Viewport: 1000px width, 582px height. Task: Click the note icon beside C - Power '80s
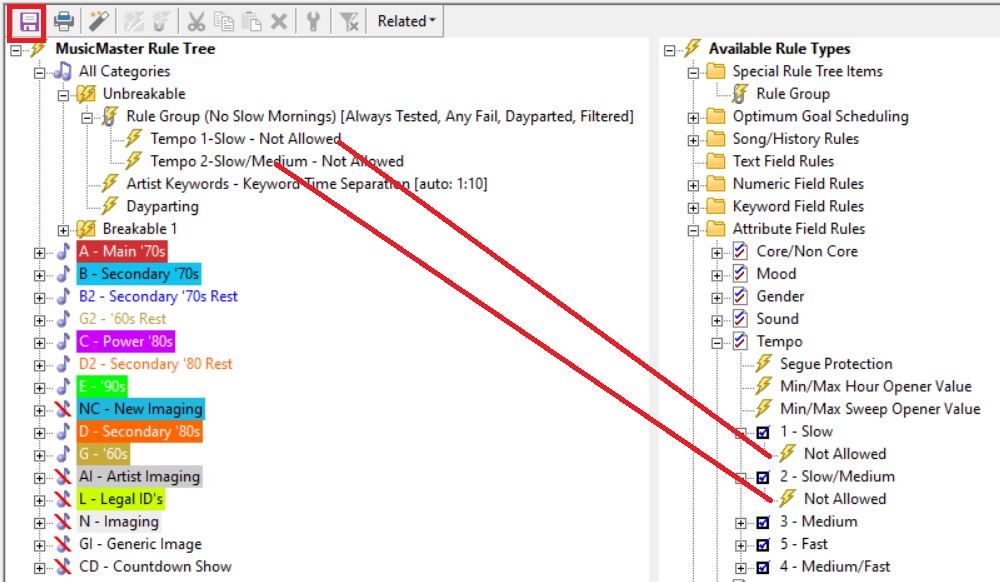(62, 341)
